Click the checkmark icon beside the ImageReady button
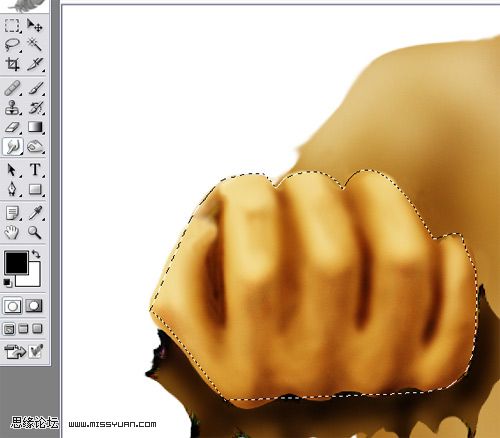Viewport: 500px width, 438px height. [36, 351]
